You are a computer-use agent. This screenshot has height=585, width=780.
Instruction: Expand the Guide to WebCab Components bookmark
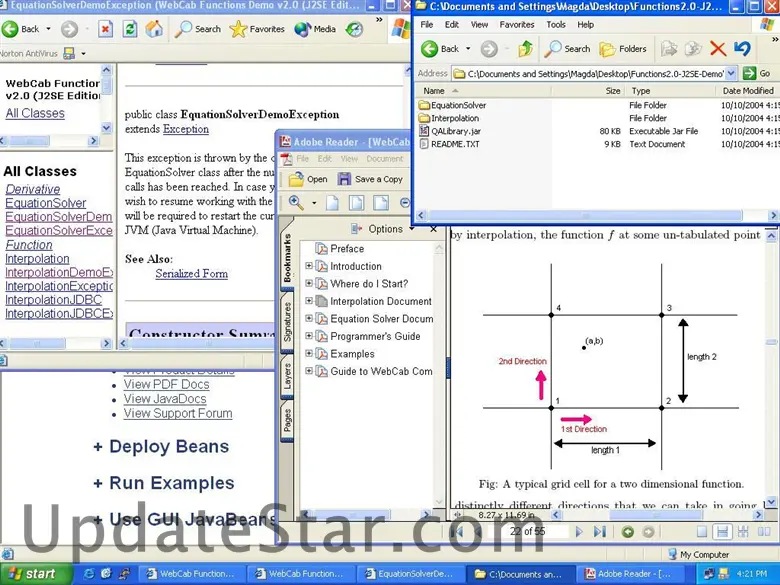pyautogui.click(x=309, y=371)
